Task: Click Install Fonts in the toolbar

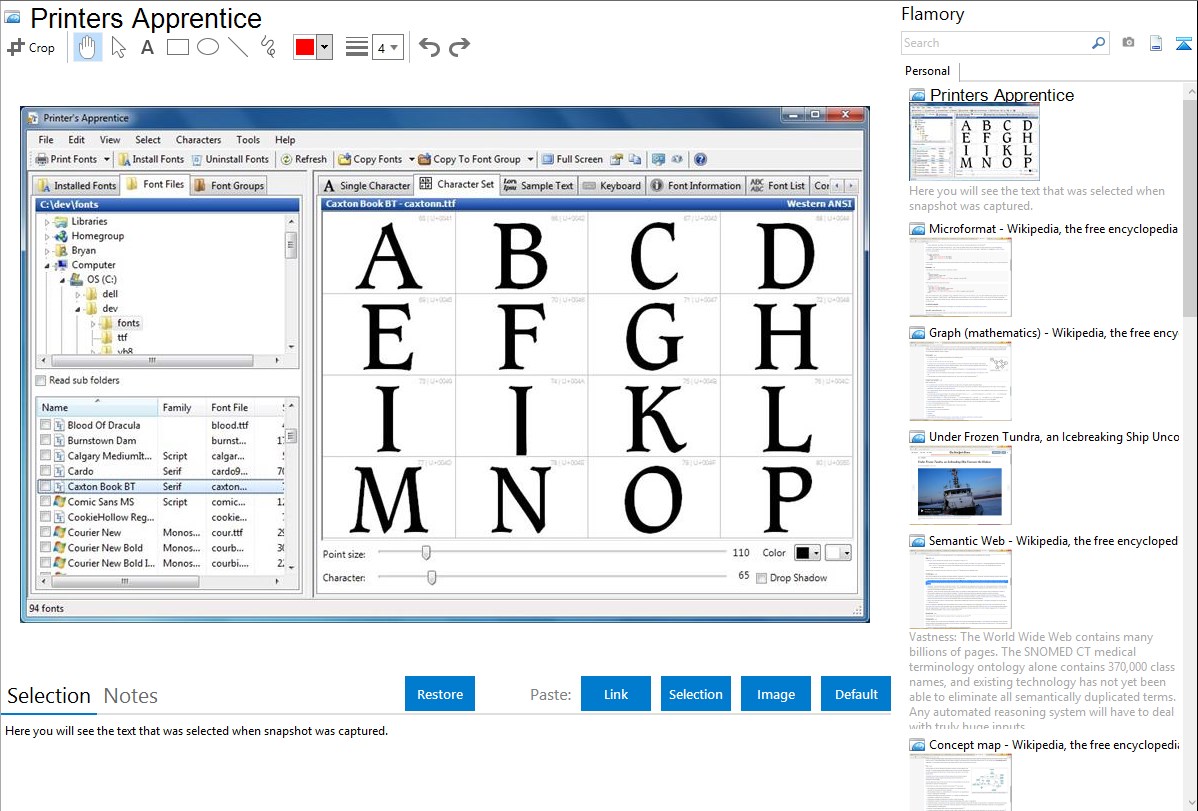Action: 151,159
